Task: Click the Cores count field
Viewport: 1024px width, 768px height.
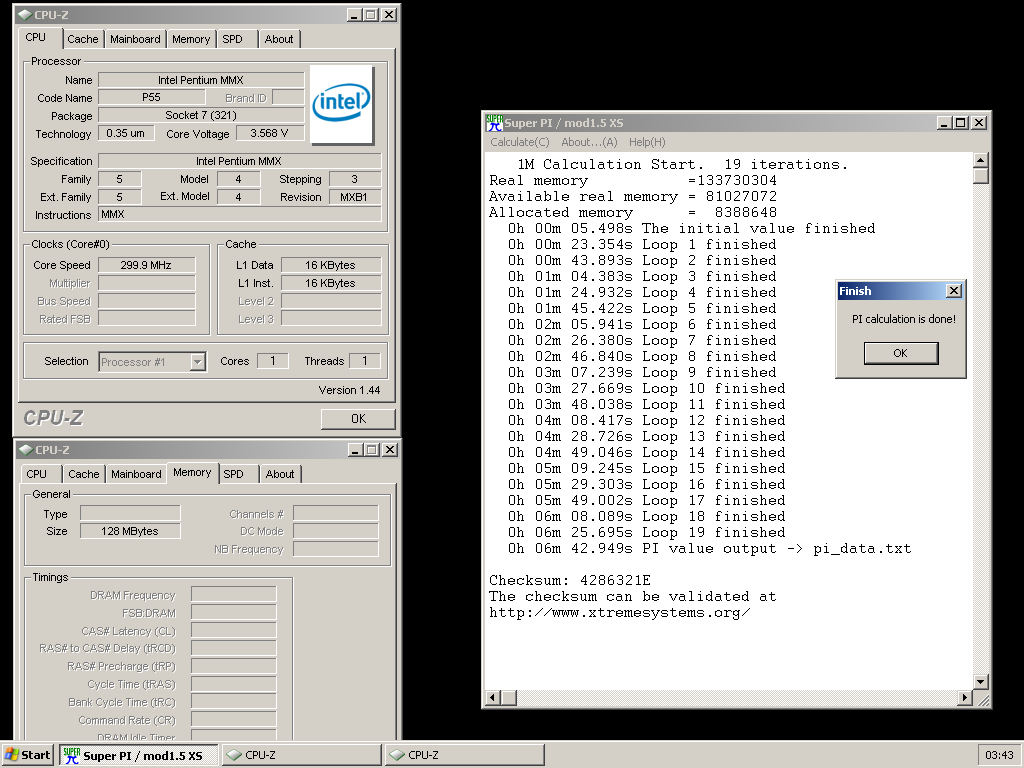Action: click(x=273, y=360)
